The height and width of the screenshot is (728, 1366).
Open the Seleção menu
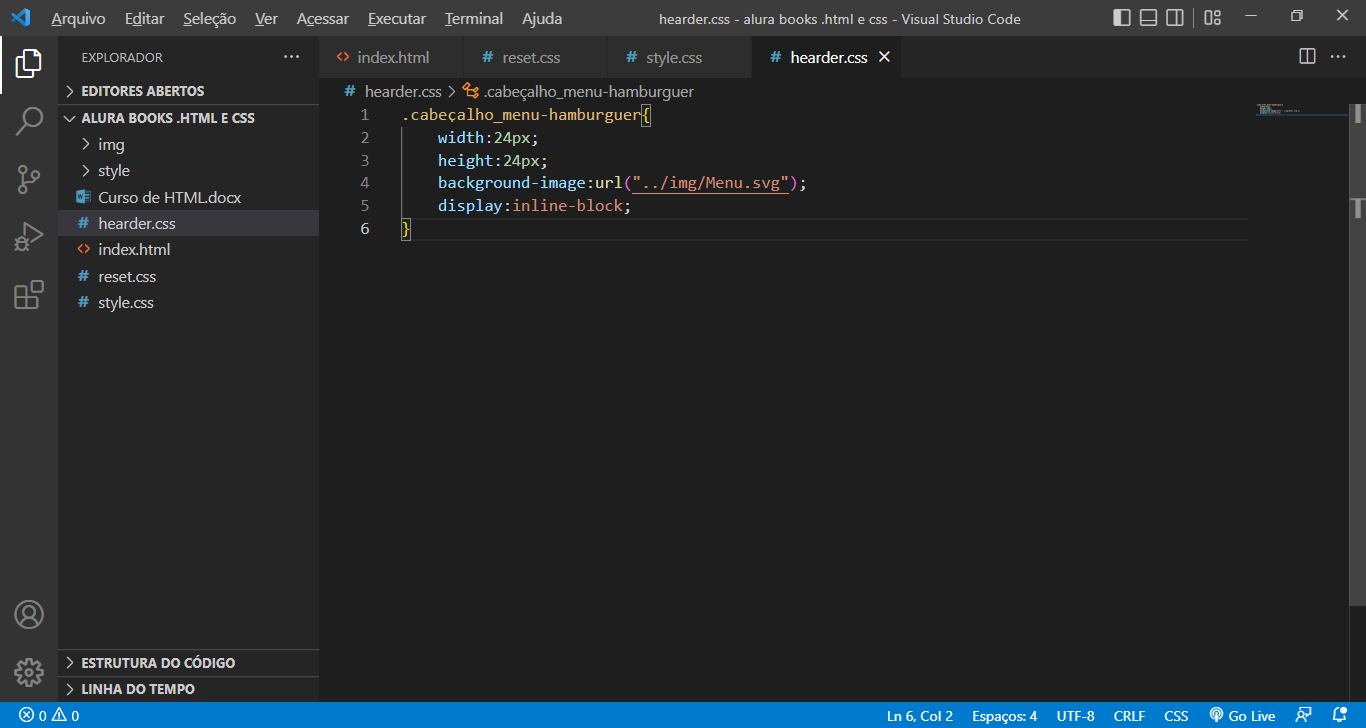pos(210,18)
